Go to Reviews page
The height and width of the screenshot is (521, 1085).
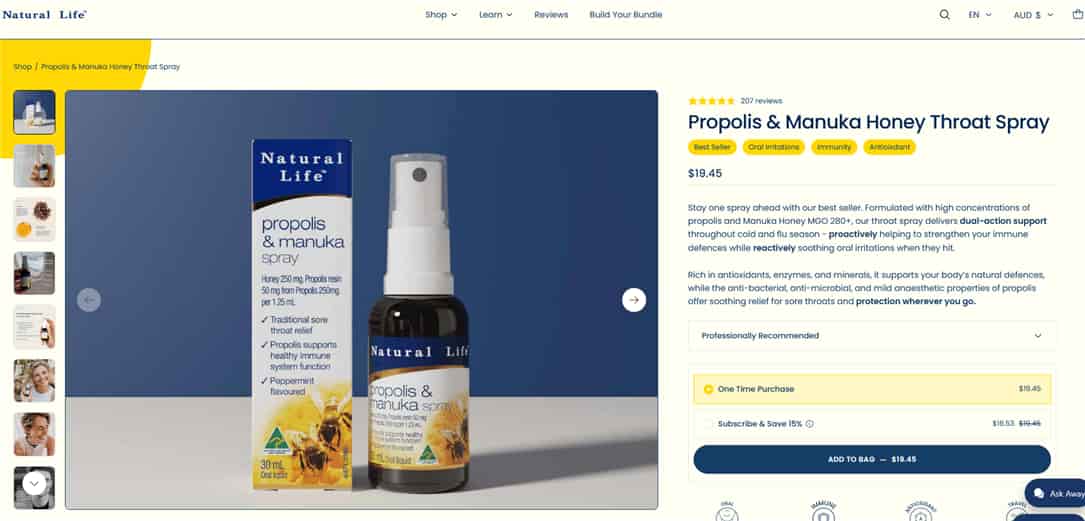tap(551, 15)
